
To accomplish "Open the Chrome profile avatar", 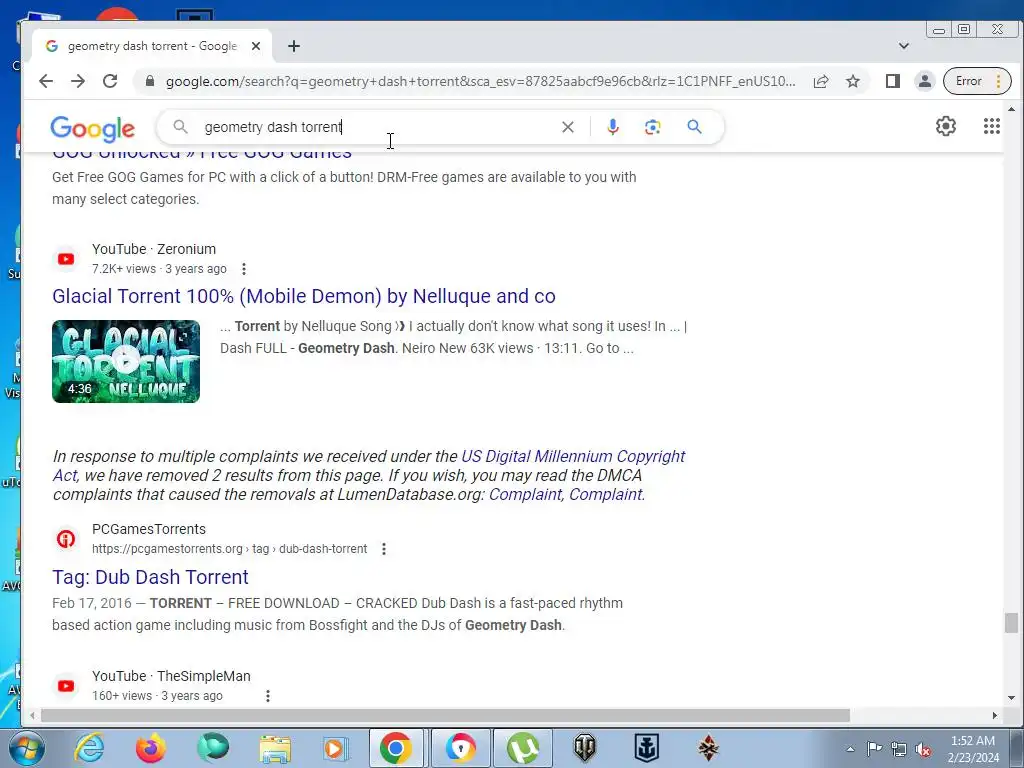I will tap(925, 81).
